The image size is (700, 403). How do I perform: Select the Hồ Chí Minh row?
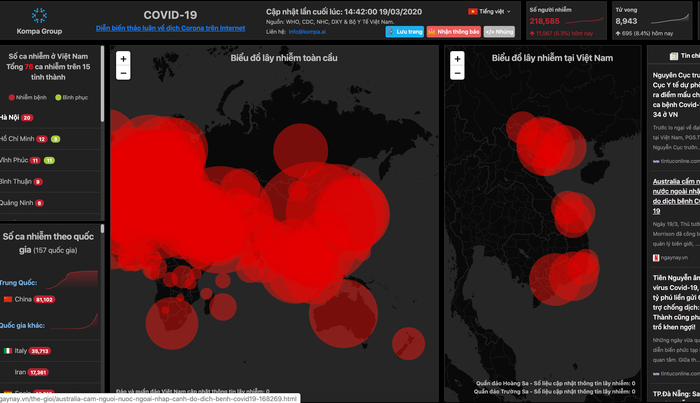point(50,139)
